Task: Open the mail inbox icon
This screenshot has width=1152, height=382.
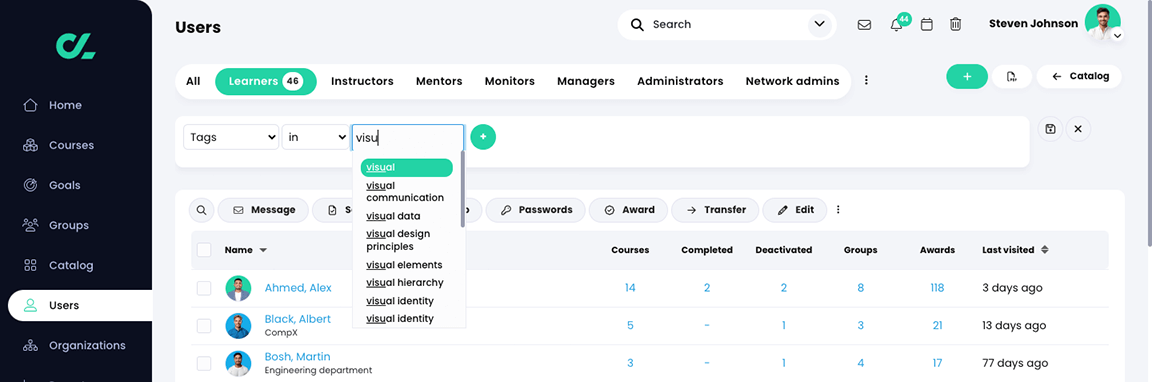Action: pyautogui.click(x=864, y=24)
